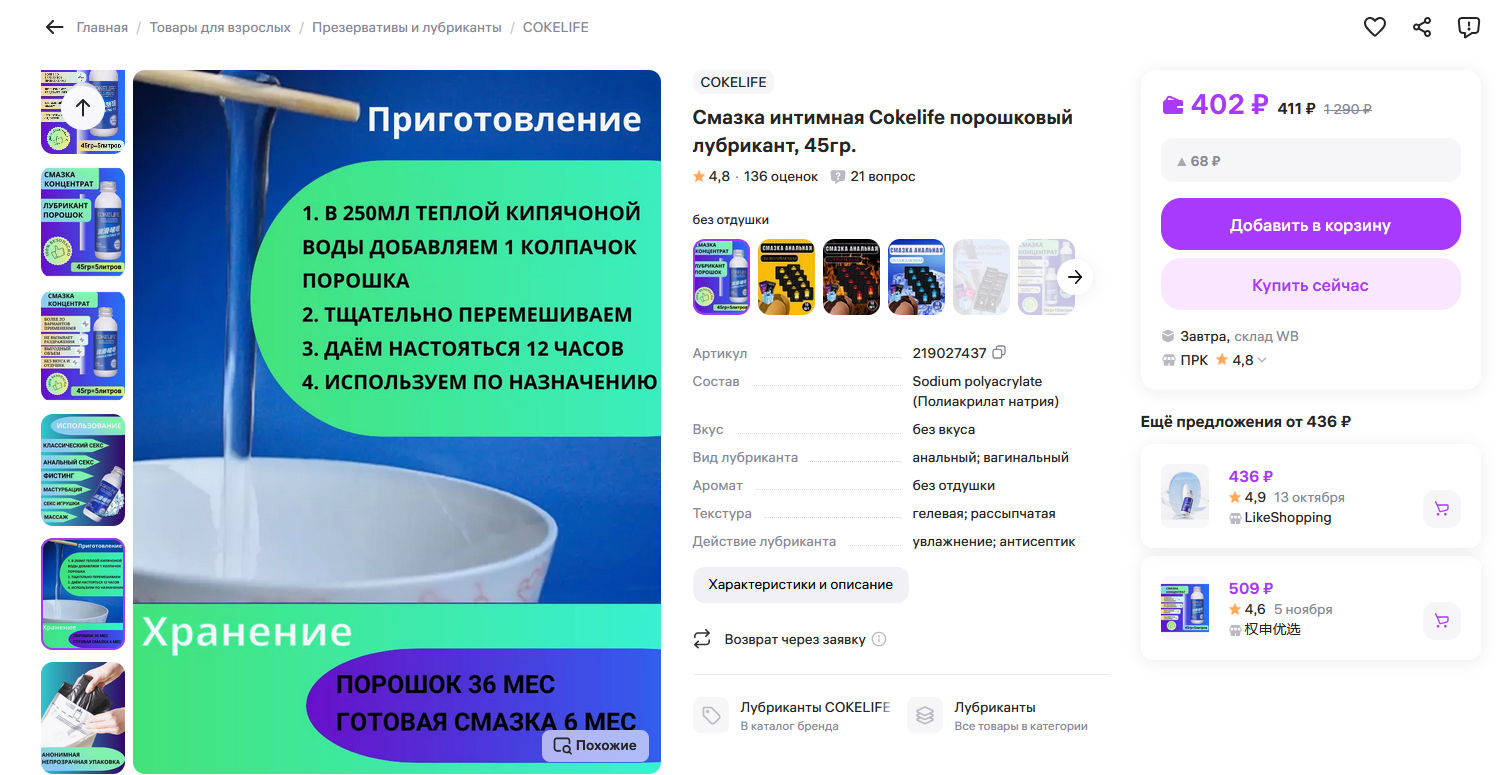This screenshot has height=775, width=1507.
Task: Open Товары для взрослых breadcrumb
Action: pyautogui.click(x=220, y=27)
